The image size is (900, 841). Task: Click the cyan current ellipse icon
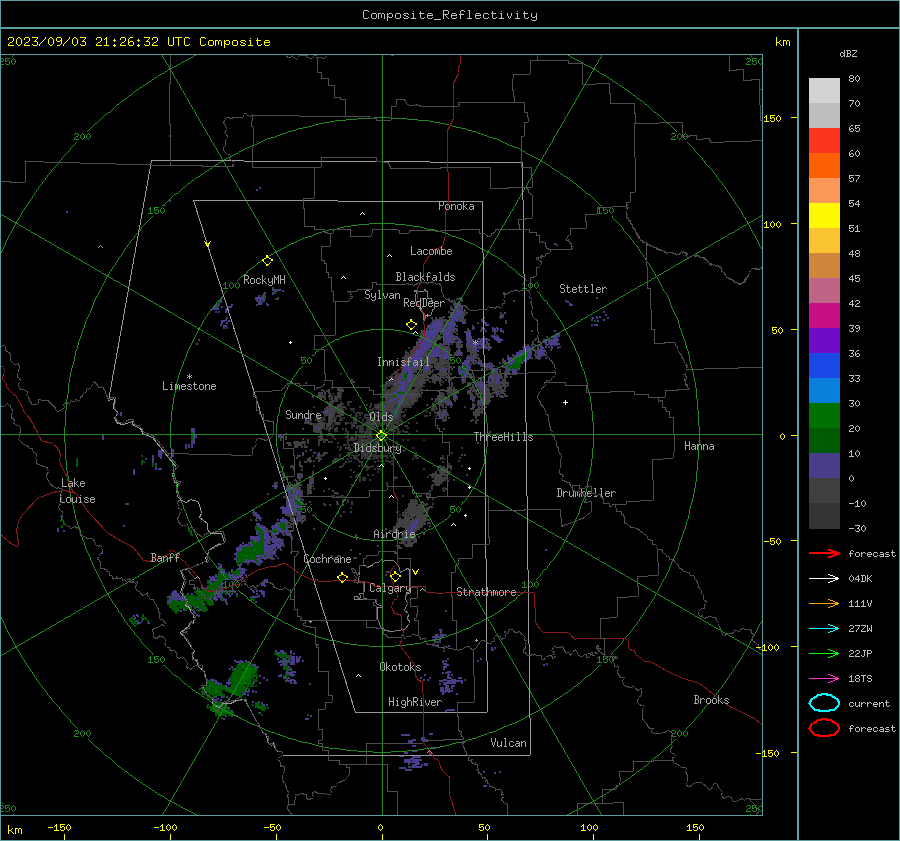[824, 703]
